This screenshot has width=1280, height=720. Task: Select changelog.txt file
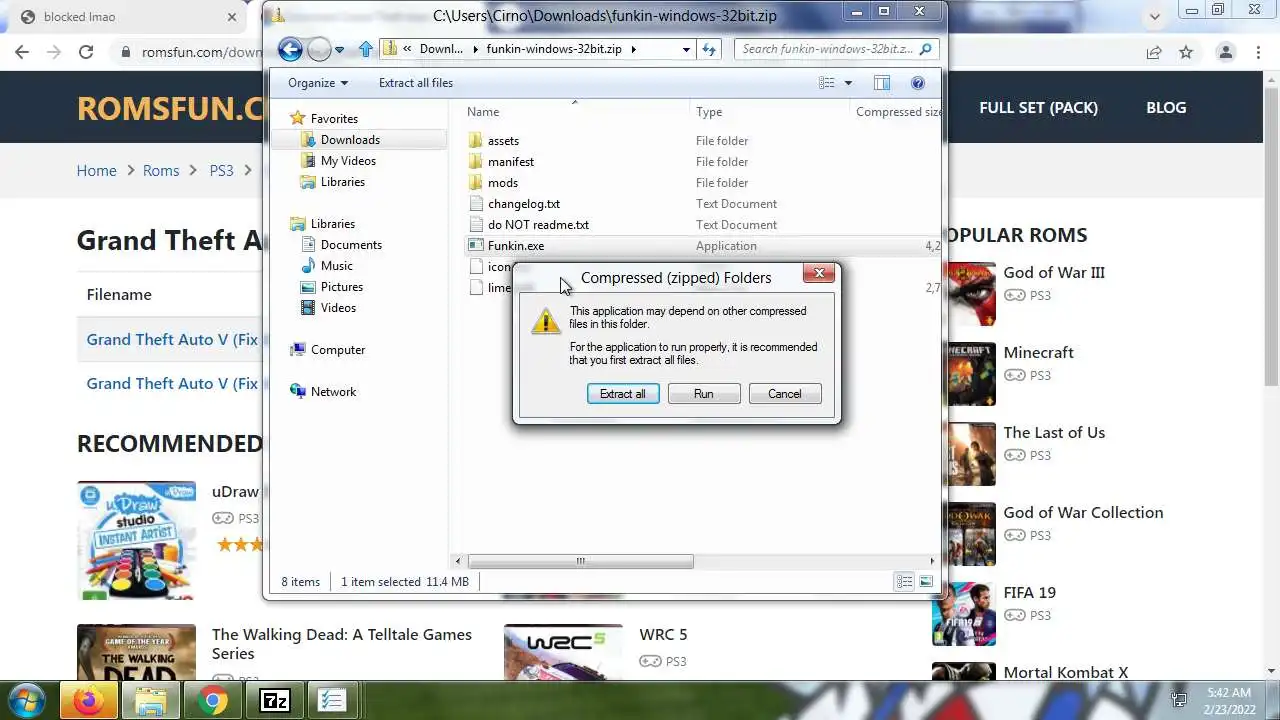tap(524, 204)
